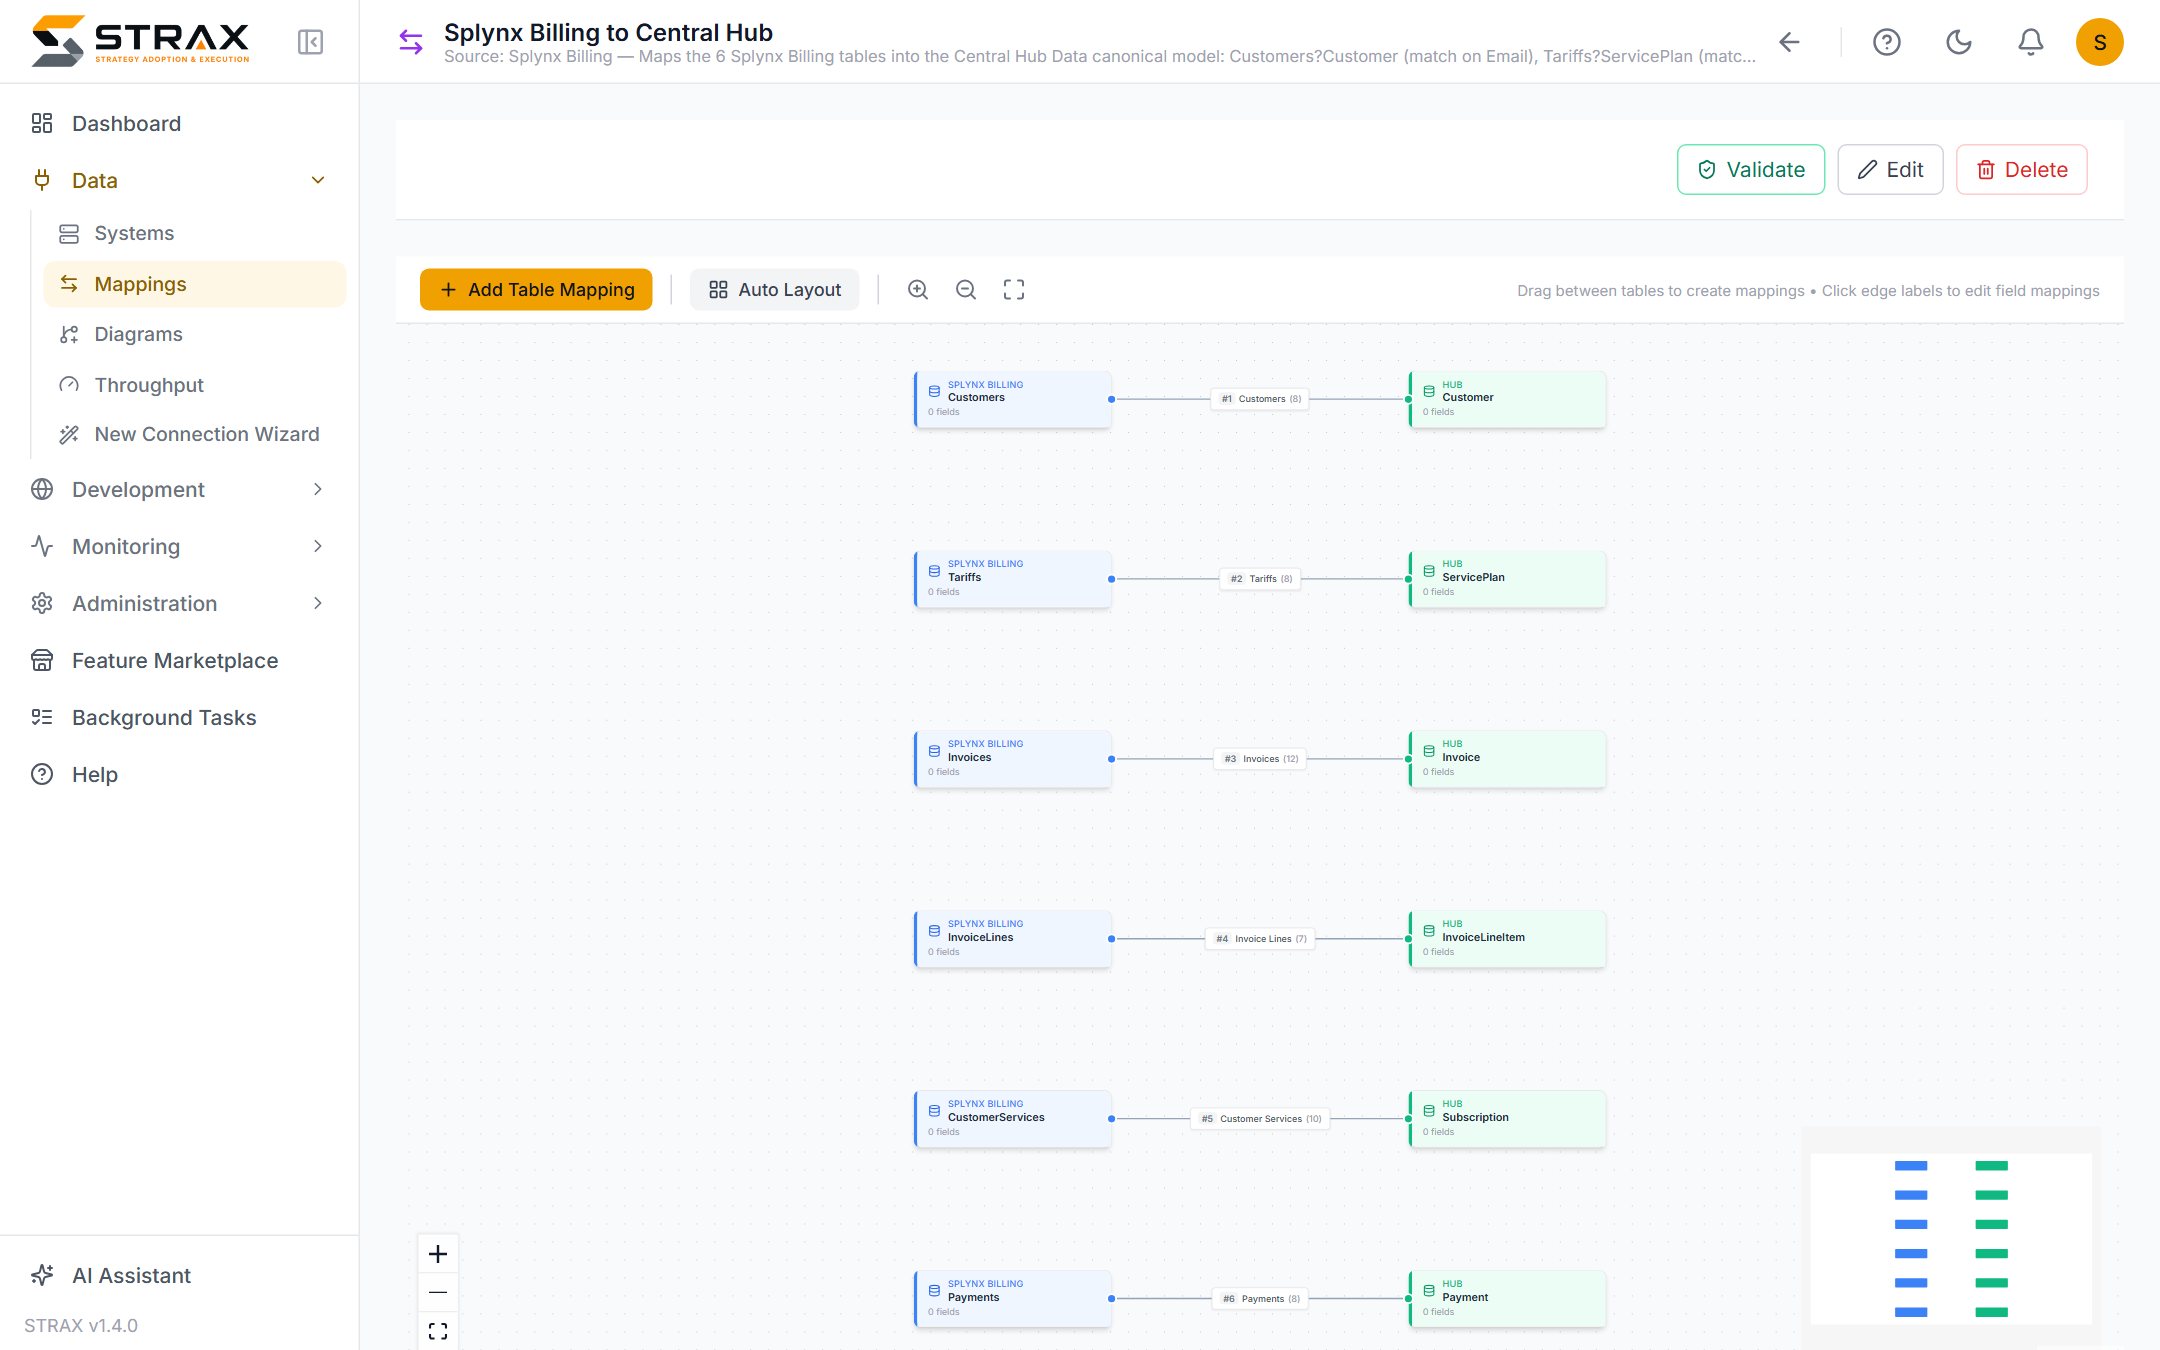Open edge label #3 Invoices
This screenshot has height=1350, width=2160.
point(1260,759)
